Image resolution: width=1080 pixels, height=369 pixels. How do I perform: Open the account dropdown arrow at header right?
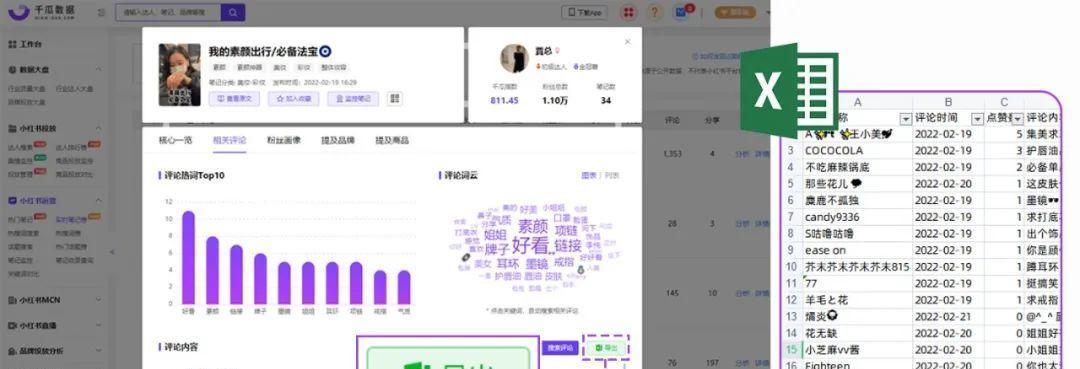coord(768,12)
